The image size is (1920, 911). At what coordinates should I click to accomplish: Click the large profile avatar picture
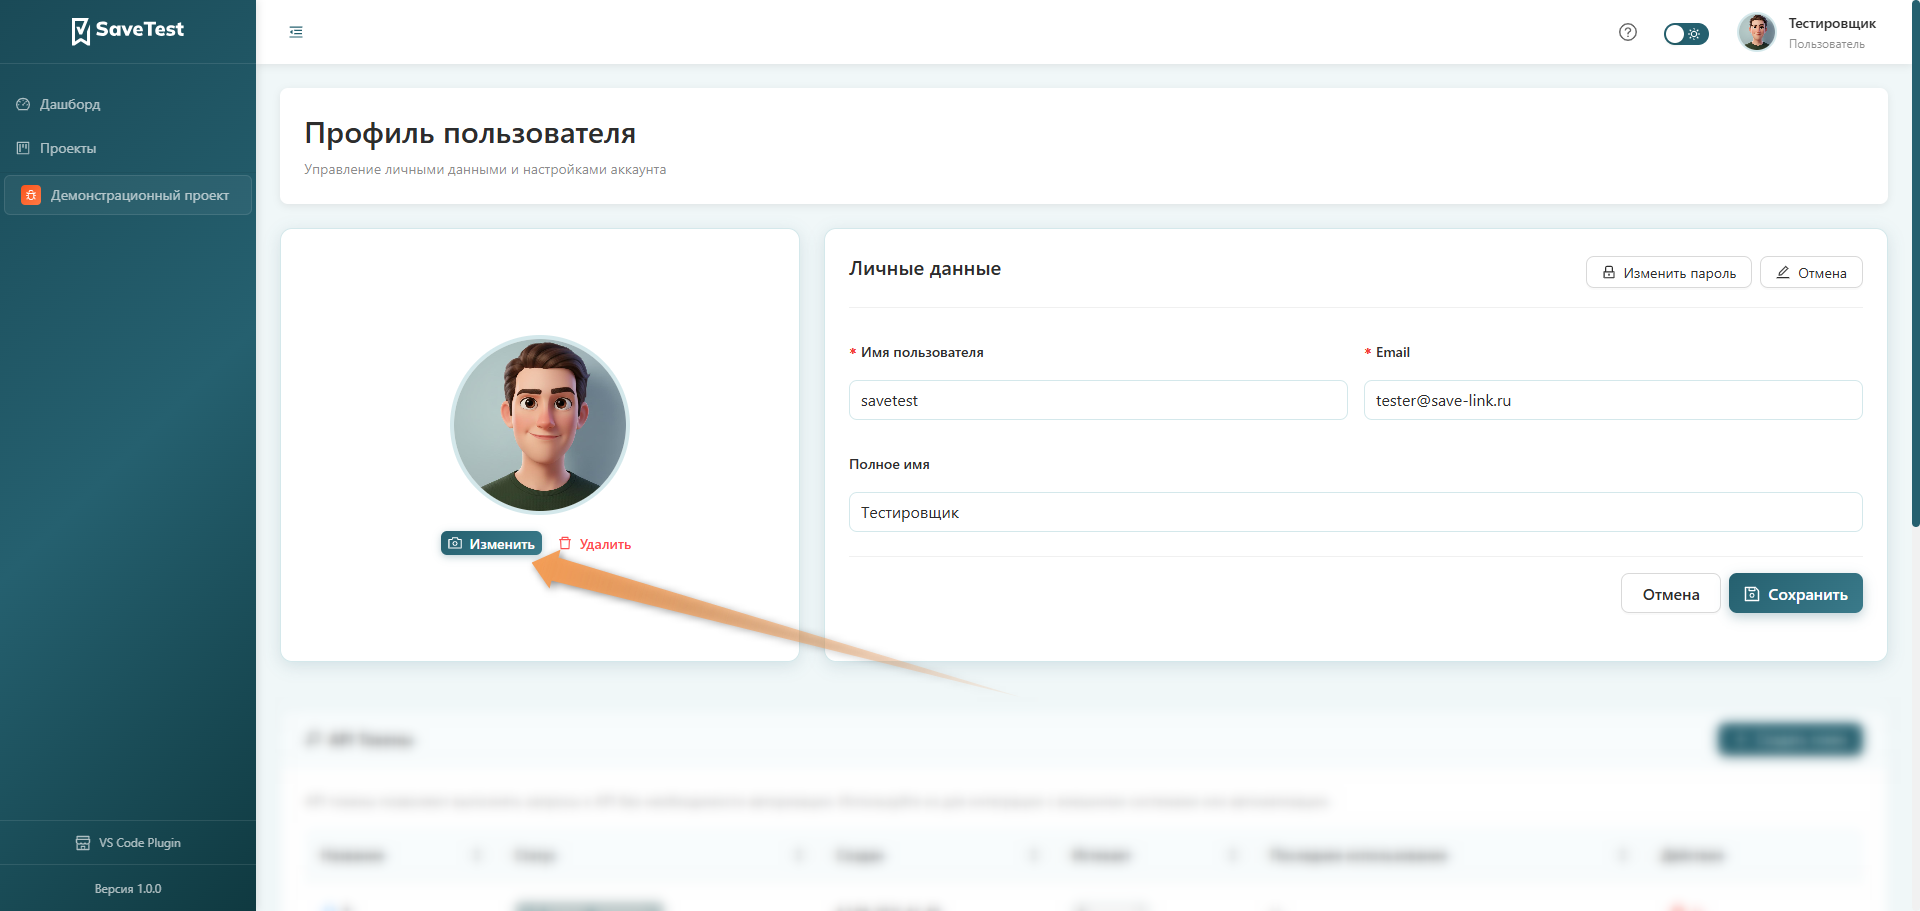coord(540,424)
